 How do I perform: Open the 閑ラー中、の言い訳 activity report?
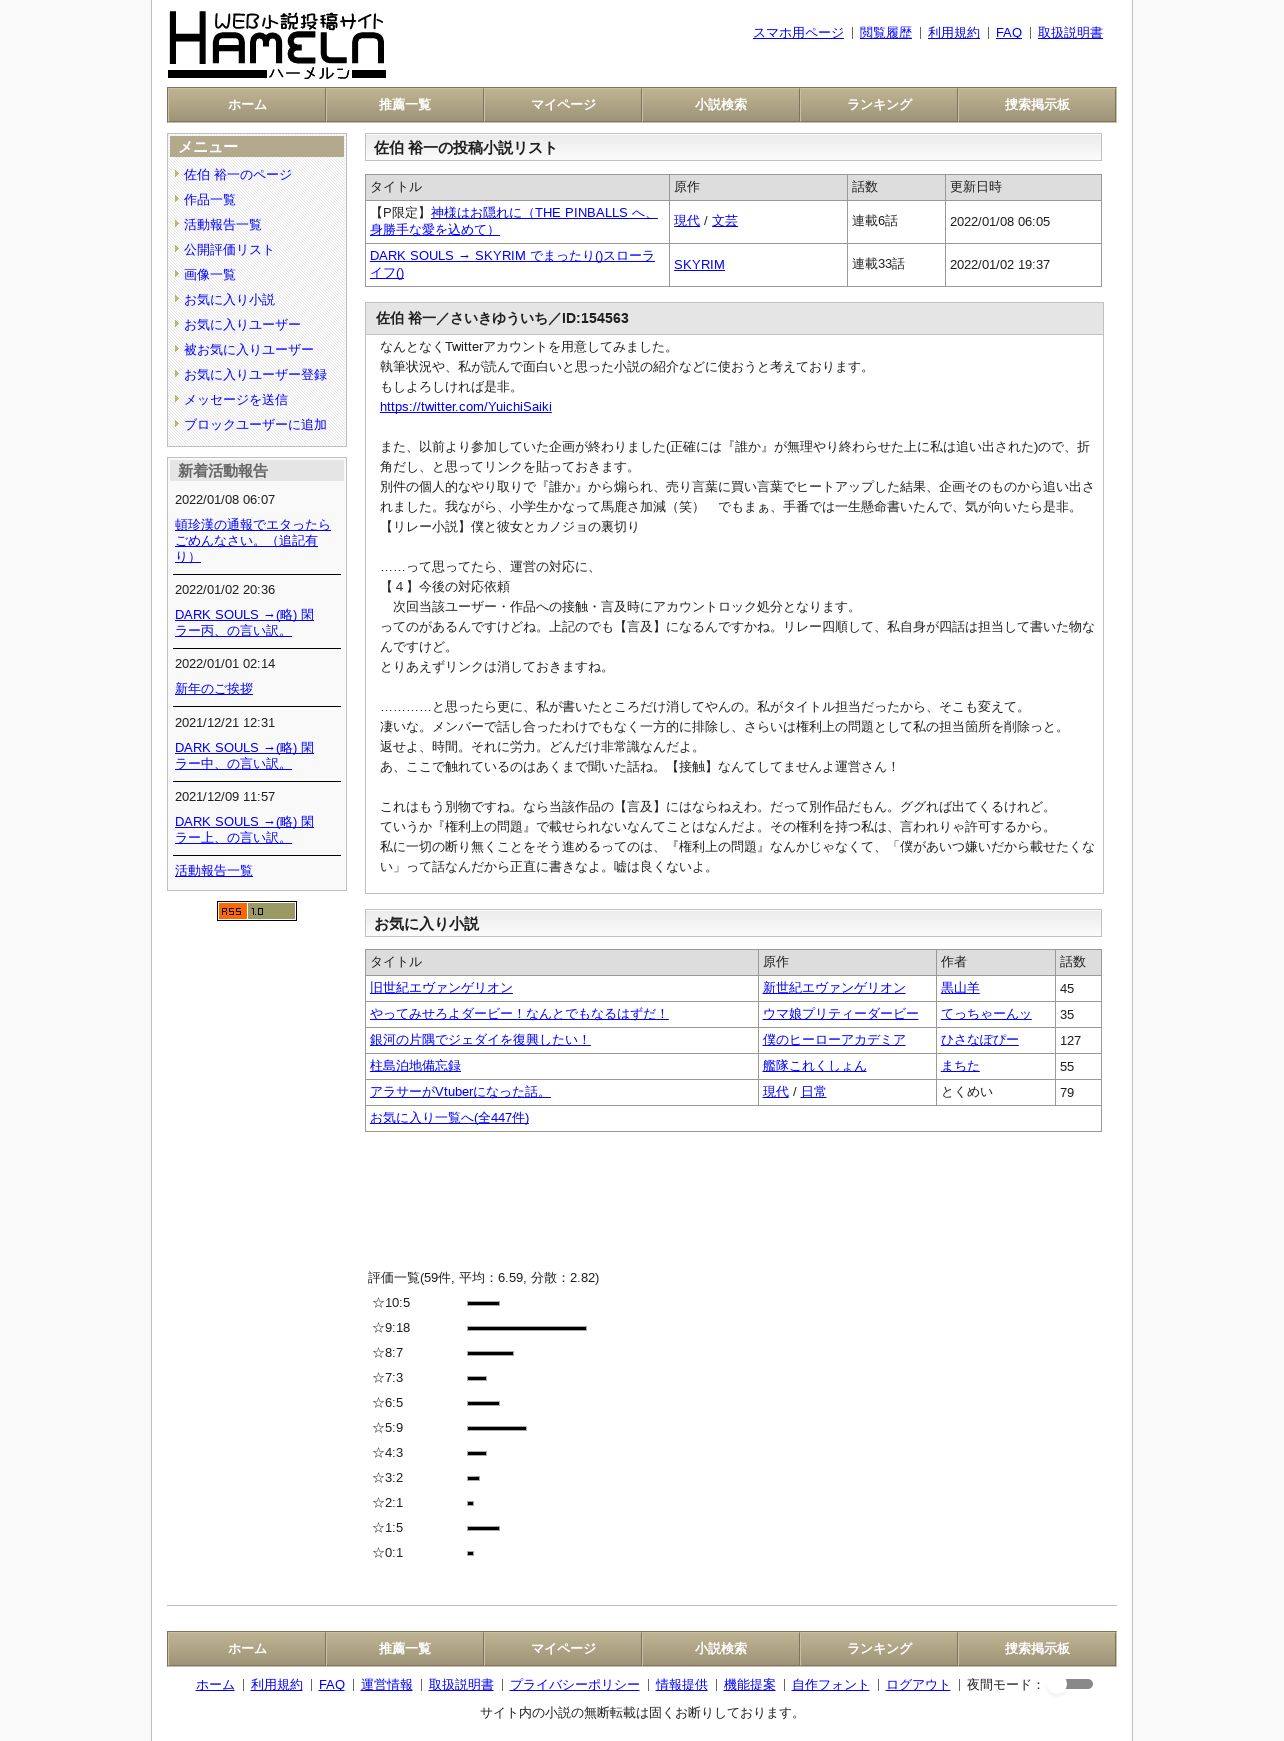(x=244, y=756)
